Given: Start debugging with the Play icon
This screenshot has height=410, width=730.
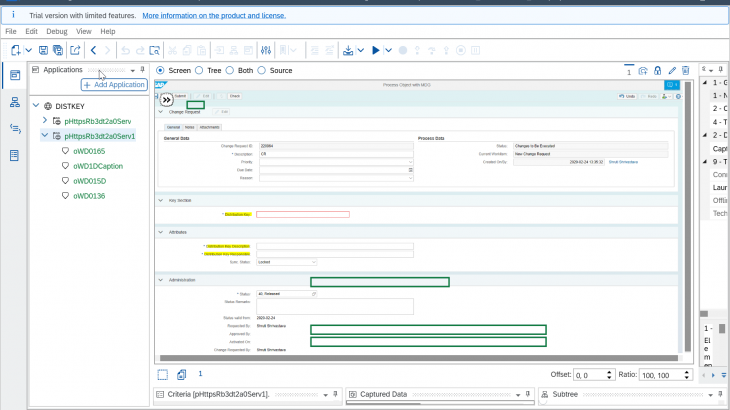Looking at the screenshot, I should [x=376, y=50].
